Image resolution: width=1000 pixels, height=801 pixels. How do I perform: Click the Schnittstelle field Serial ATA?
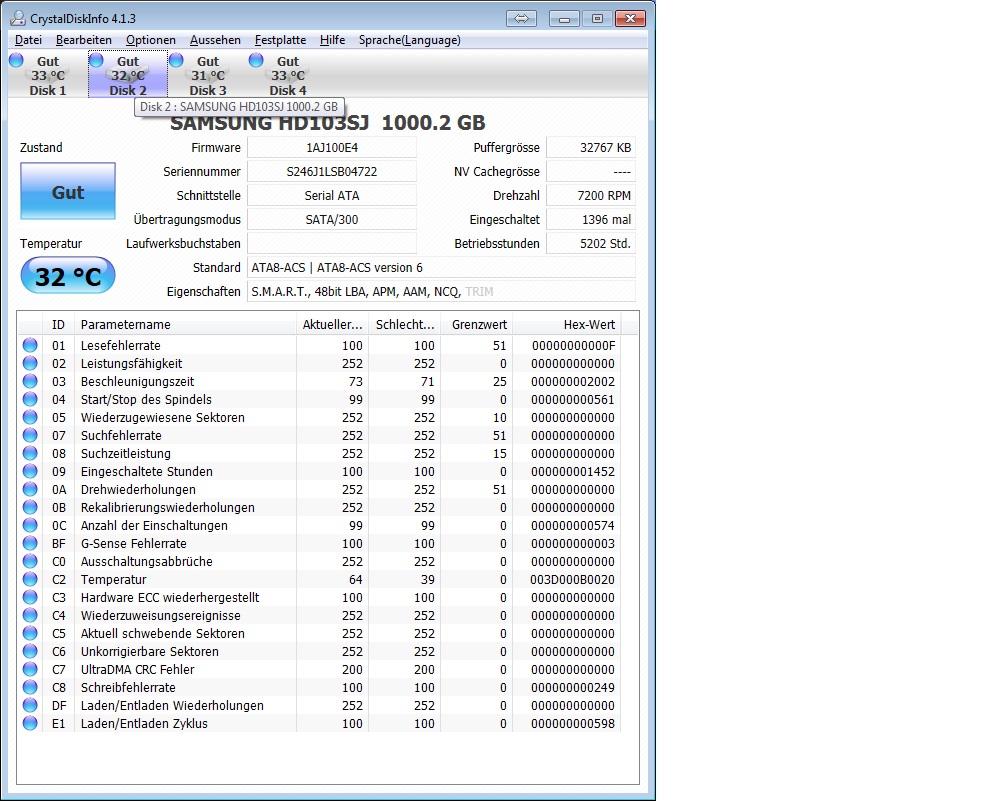pos(332,195)
